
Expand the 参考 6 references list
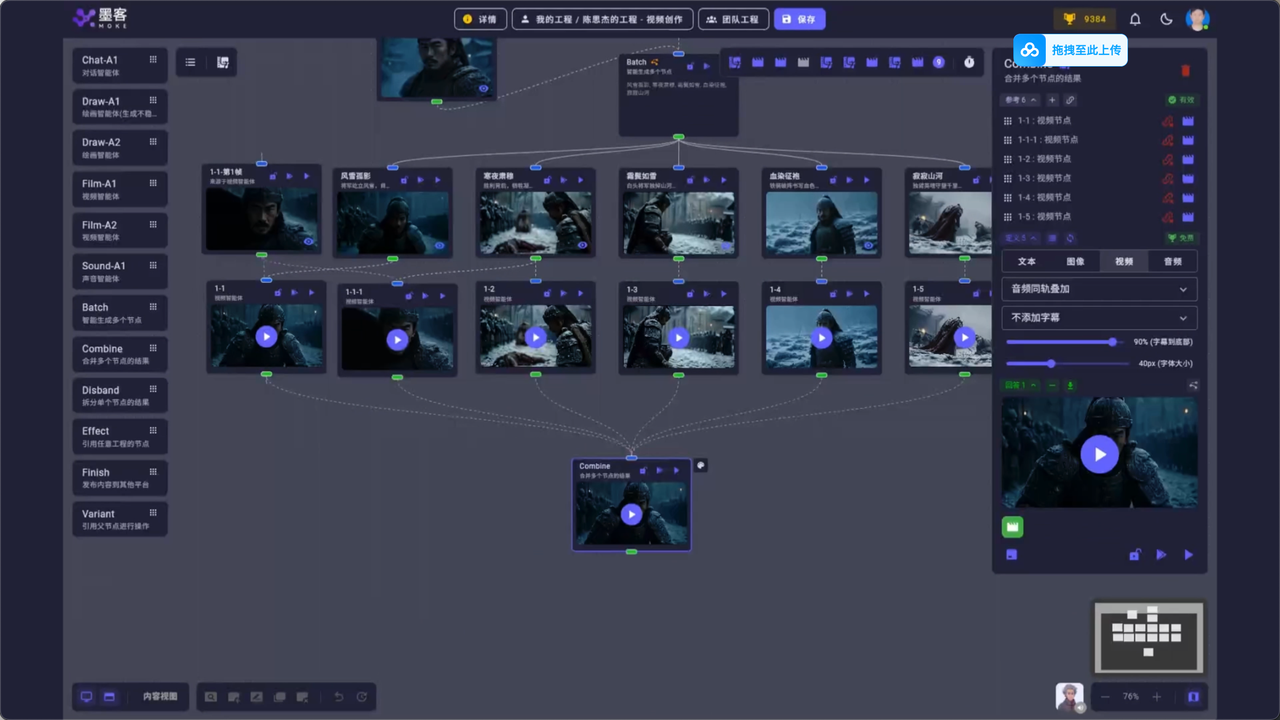[x=1019, y=100]
